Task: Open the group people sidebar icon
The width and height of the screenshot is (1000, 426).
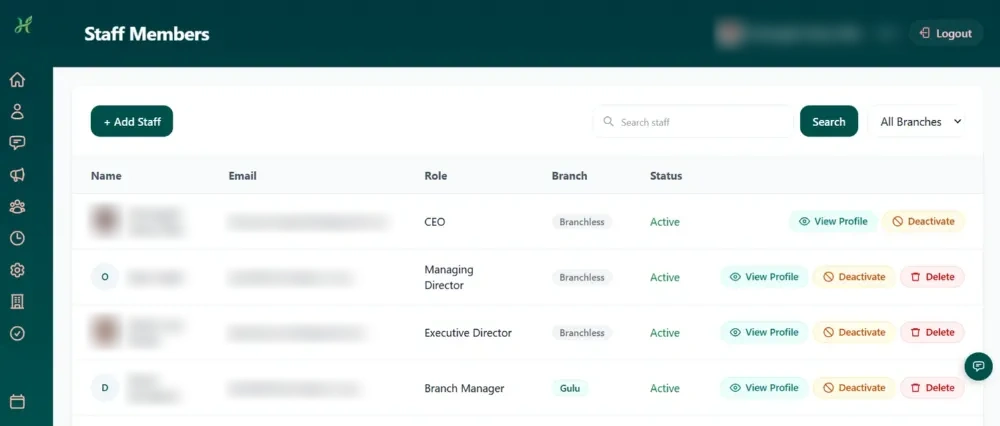Action: coord(17,207)
